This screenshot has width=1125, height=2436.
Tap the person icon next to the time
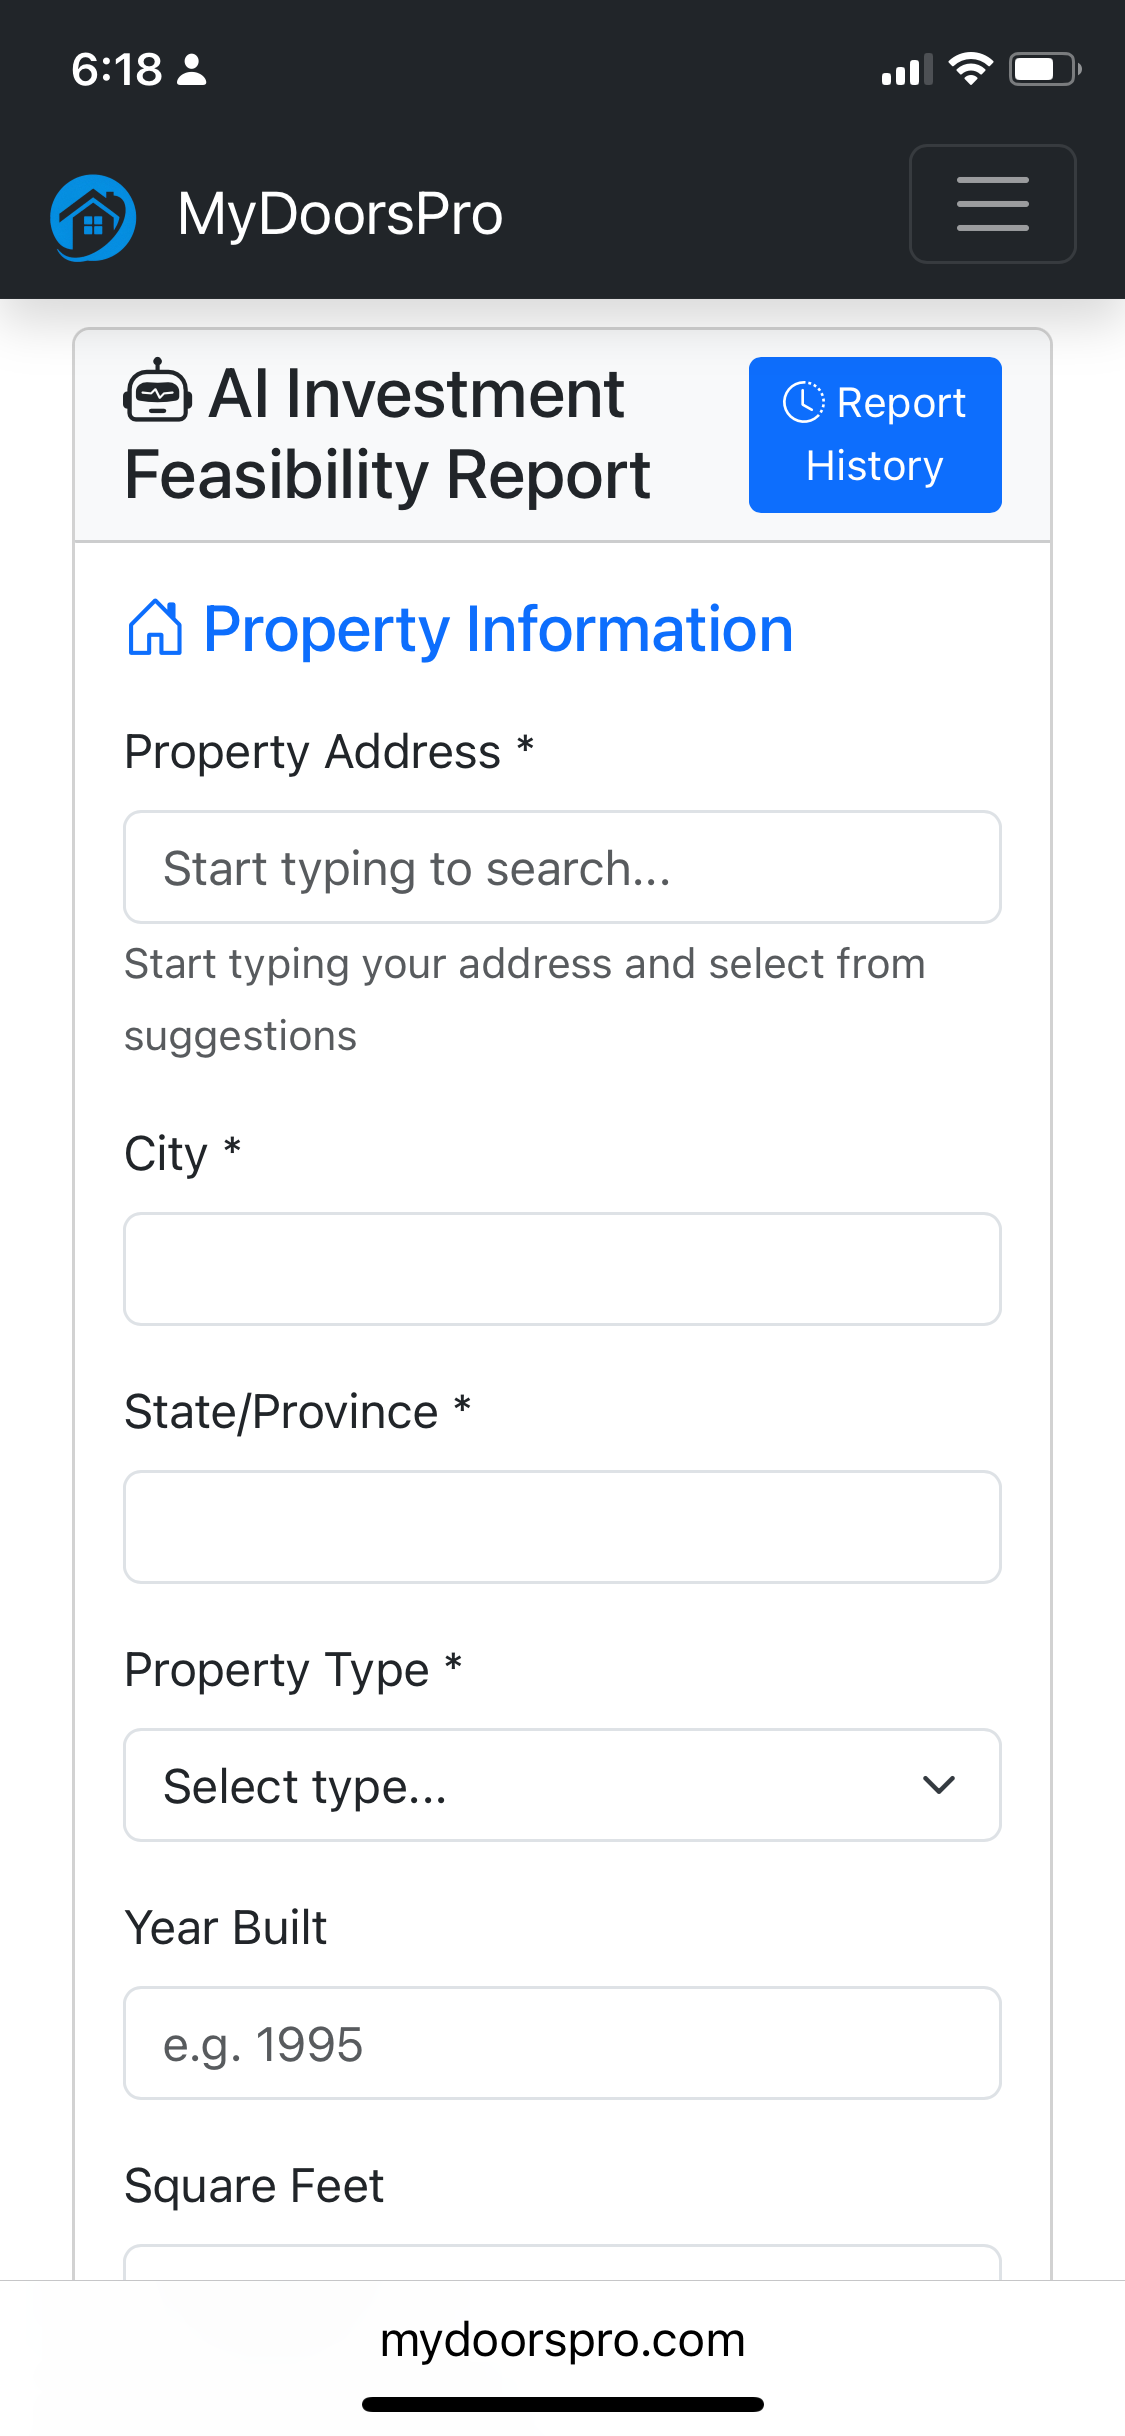[x=191, y=70]
